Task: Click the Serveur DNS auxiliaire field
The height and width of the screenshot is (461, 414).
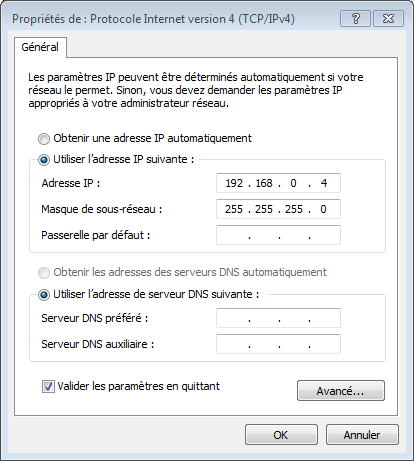Action: pyautogui.click(x=278, y=344)
